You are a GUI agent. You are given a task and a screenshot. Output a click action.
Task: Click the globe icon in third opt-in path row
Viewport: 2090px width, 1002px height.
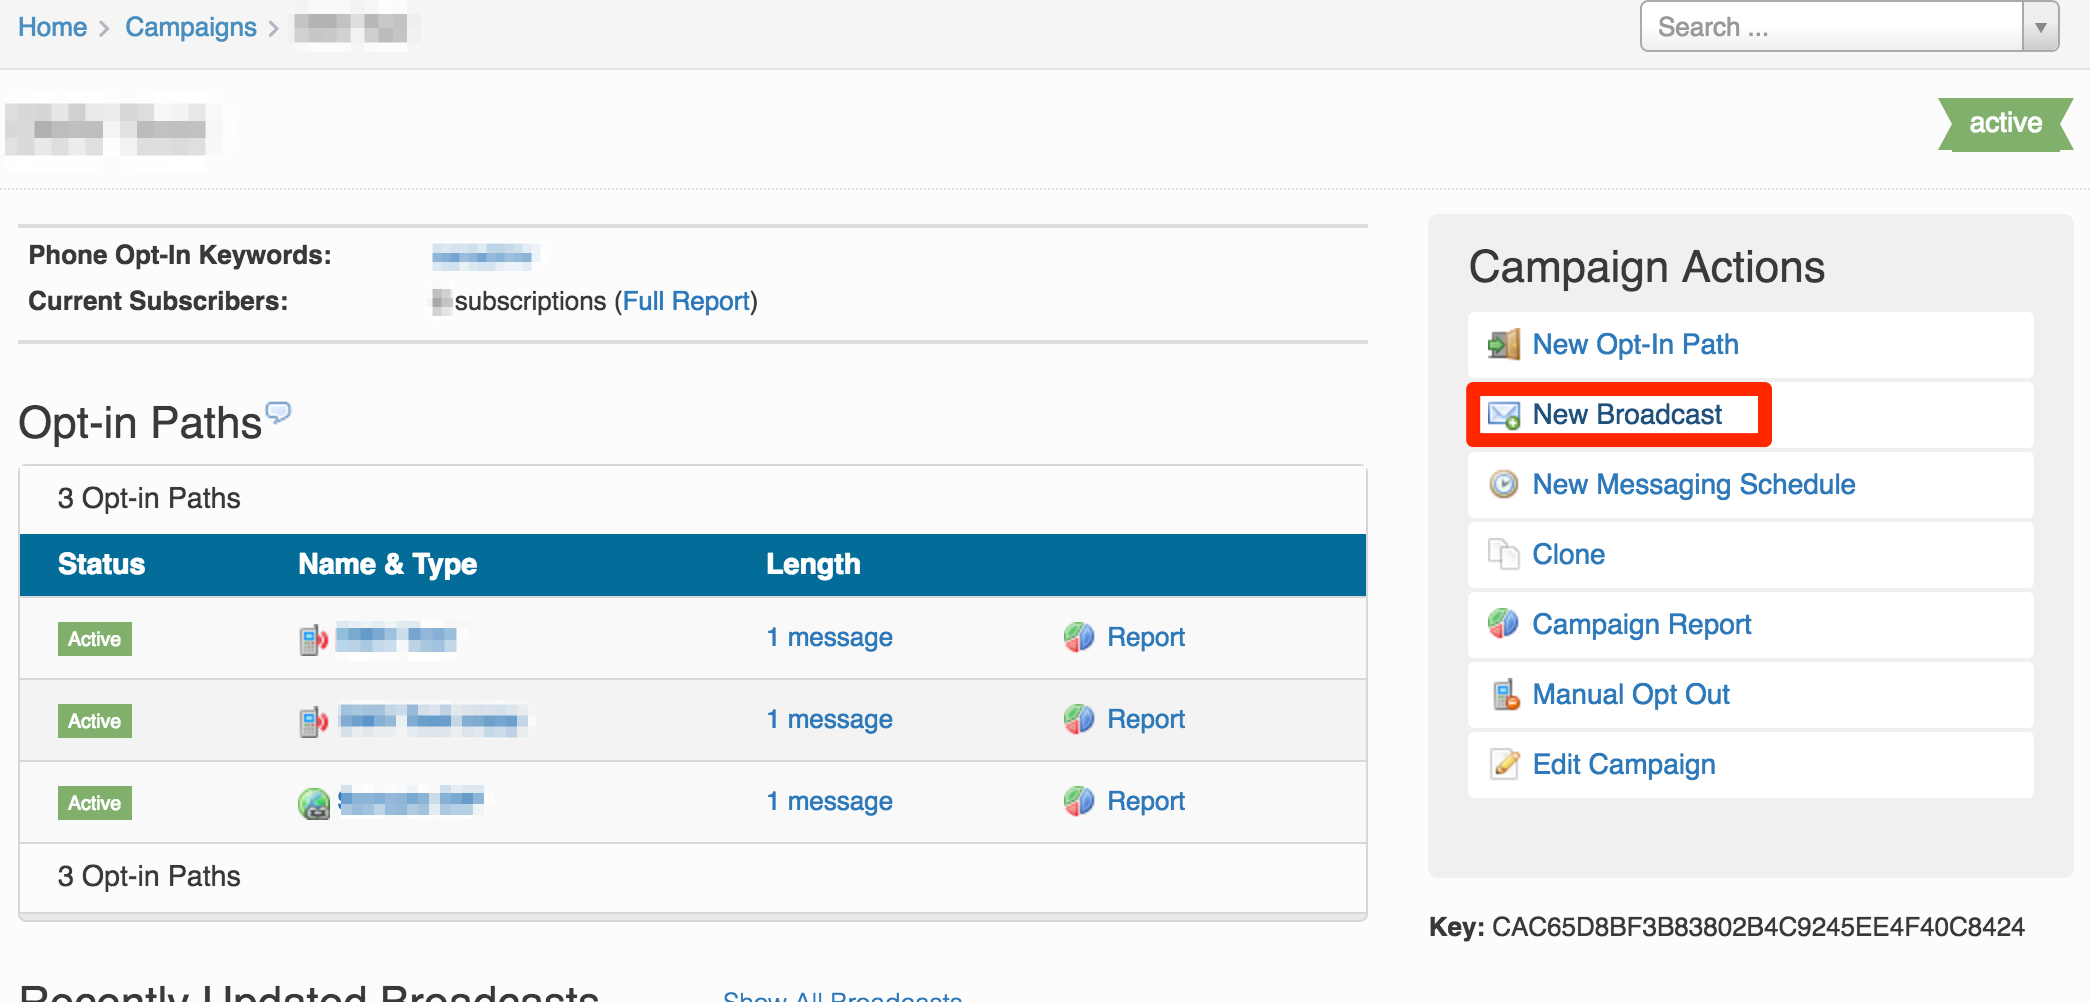tap(314, 803)
